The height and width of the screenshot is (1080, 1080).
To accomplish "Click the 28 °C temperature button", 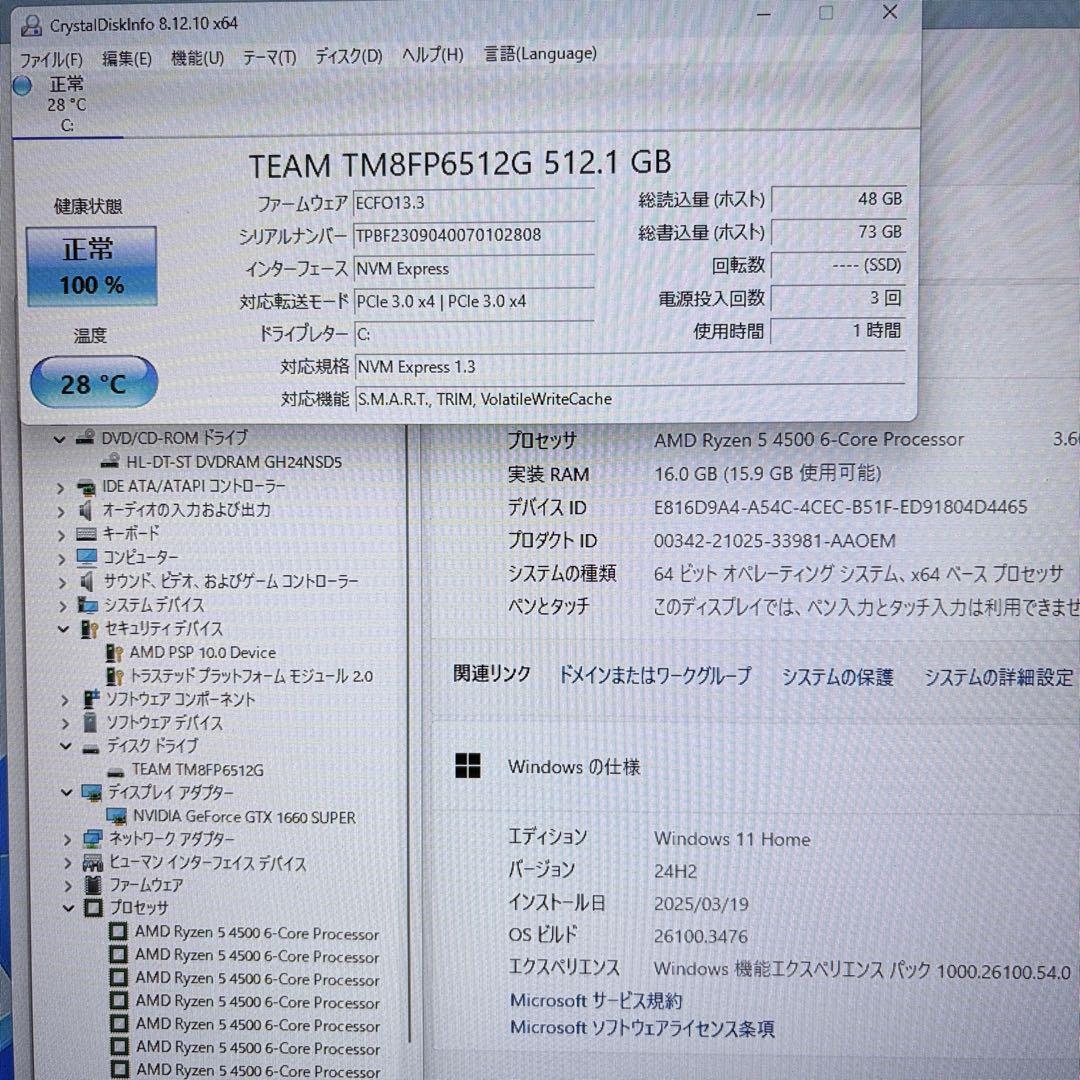I will click(x=94, y=382).
